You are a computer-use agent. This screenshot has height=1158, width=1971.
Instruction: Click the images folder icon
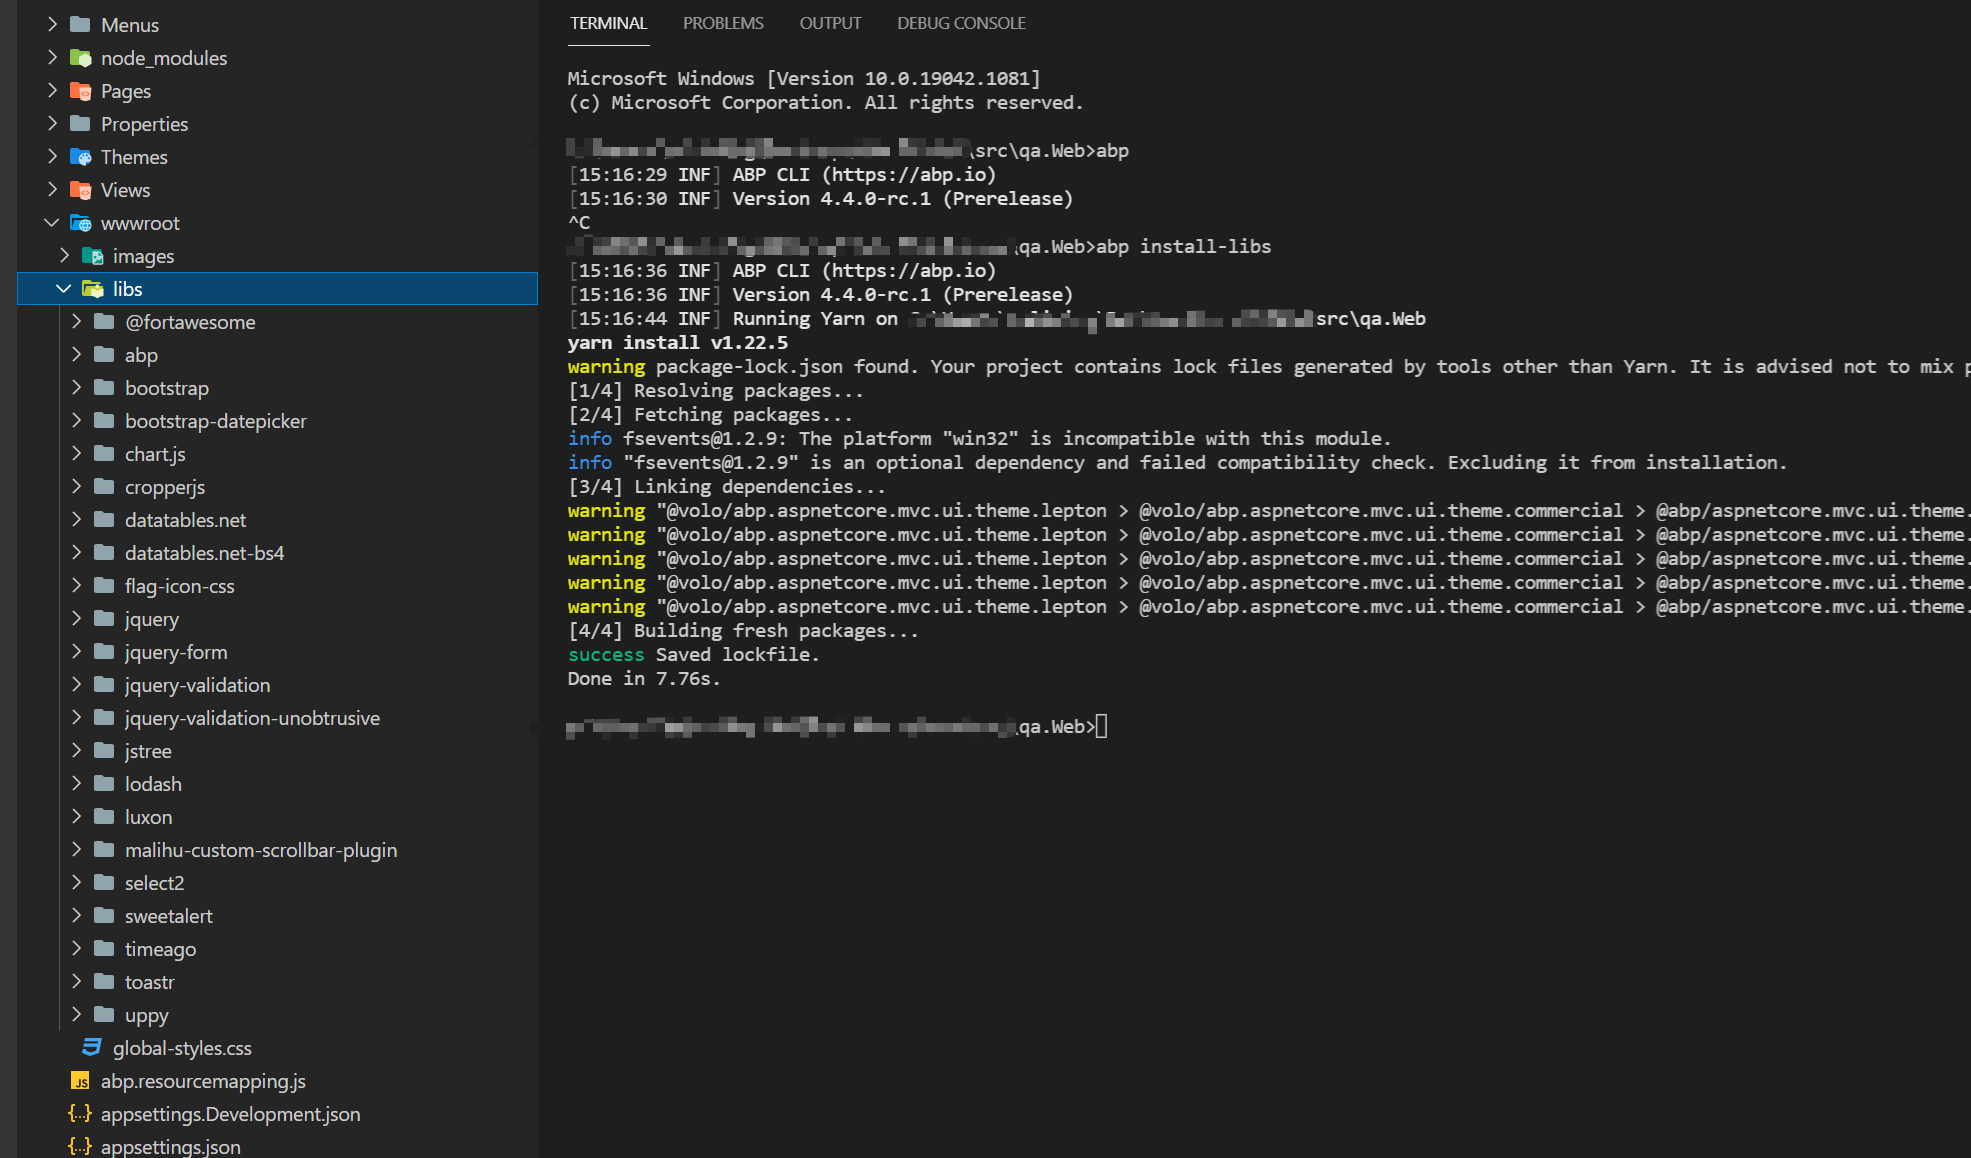coord(92,256)
